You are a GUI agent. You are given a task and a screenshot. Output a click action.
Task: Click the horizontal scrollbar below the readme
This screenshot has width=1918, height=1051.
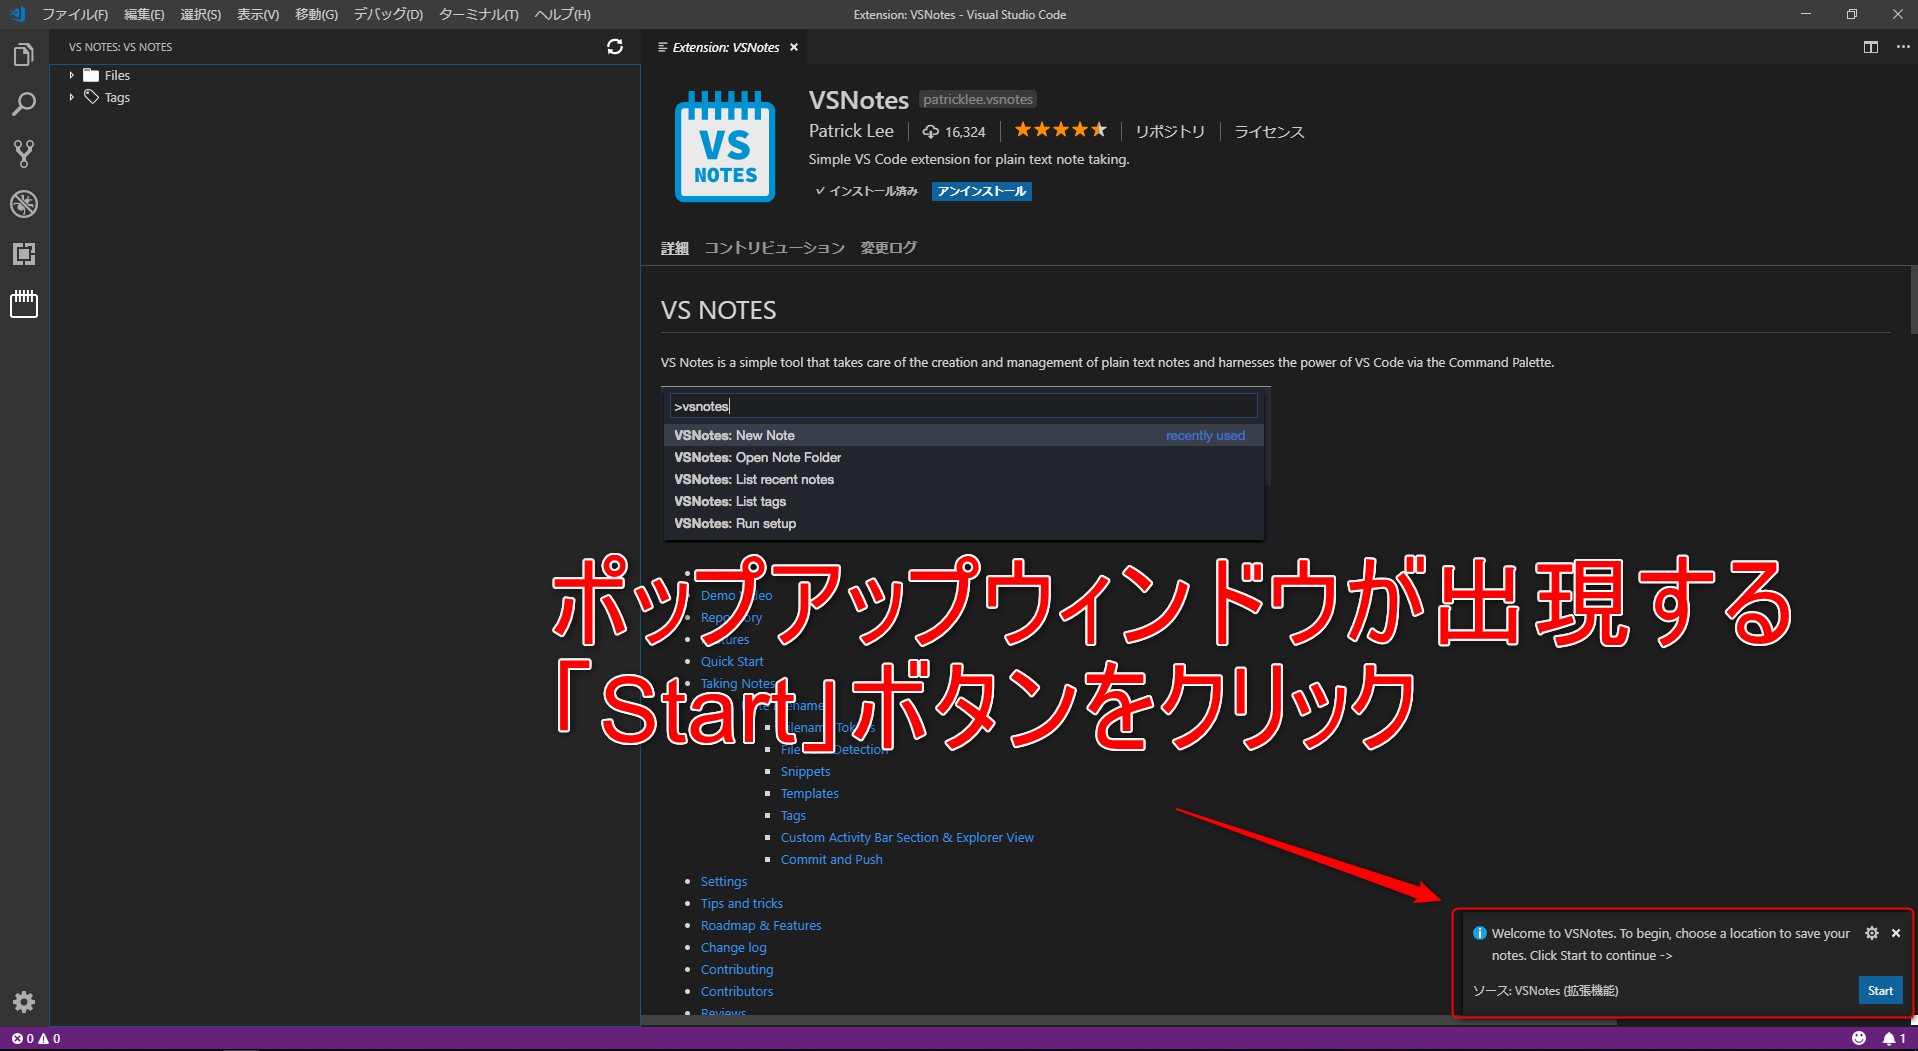(x=1128, y=1021)
